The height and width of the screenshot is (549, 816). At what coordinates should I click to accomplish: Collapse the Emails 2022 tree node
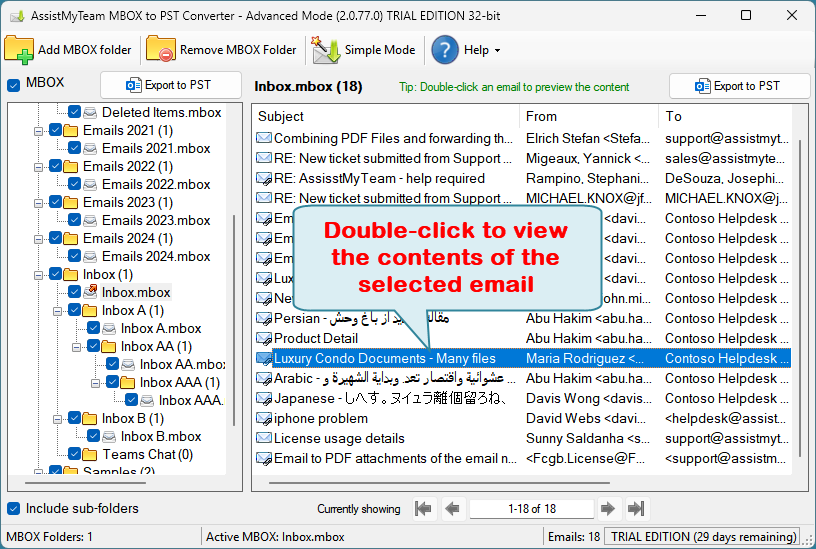tap(38, 167)
